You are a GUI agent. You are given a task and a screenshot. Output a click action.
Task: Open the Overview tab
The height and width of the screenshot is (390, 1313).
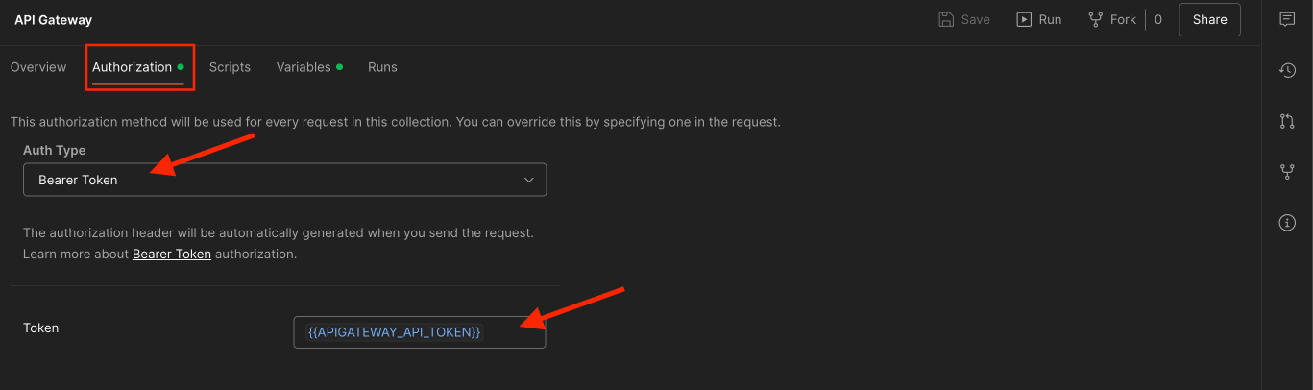coord(38,67)
